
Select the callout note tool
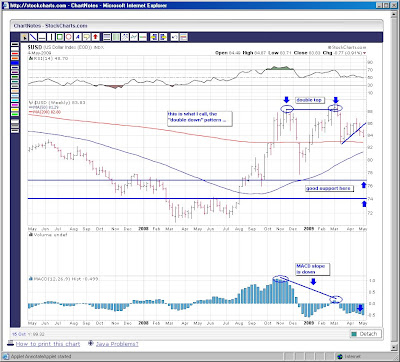[87, 37]
